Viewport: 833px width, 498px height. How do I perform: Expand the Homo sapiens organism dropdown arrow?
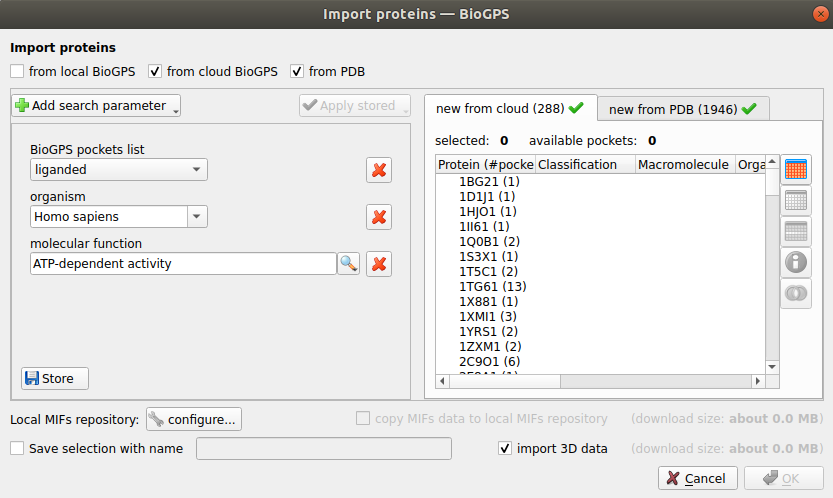(x=197, y=217)
